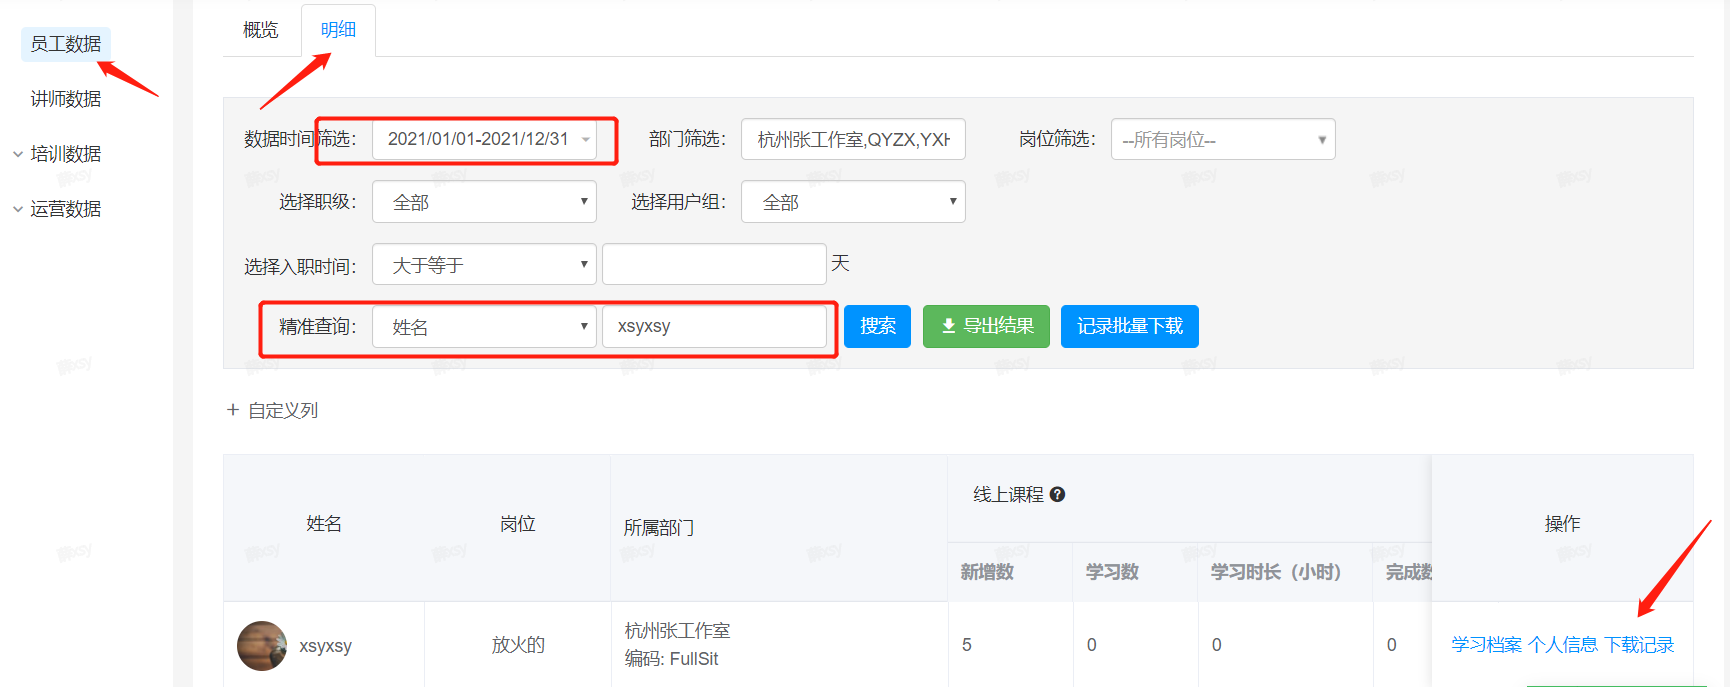
Task: Switch to the 概览 tab
Action: coord(261,30)
